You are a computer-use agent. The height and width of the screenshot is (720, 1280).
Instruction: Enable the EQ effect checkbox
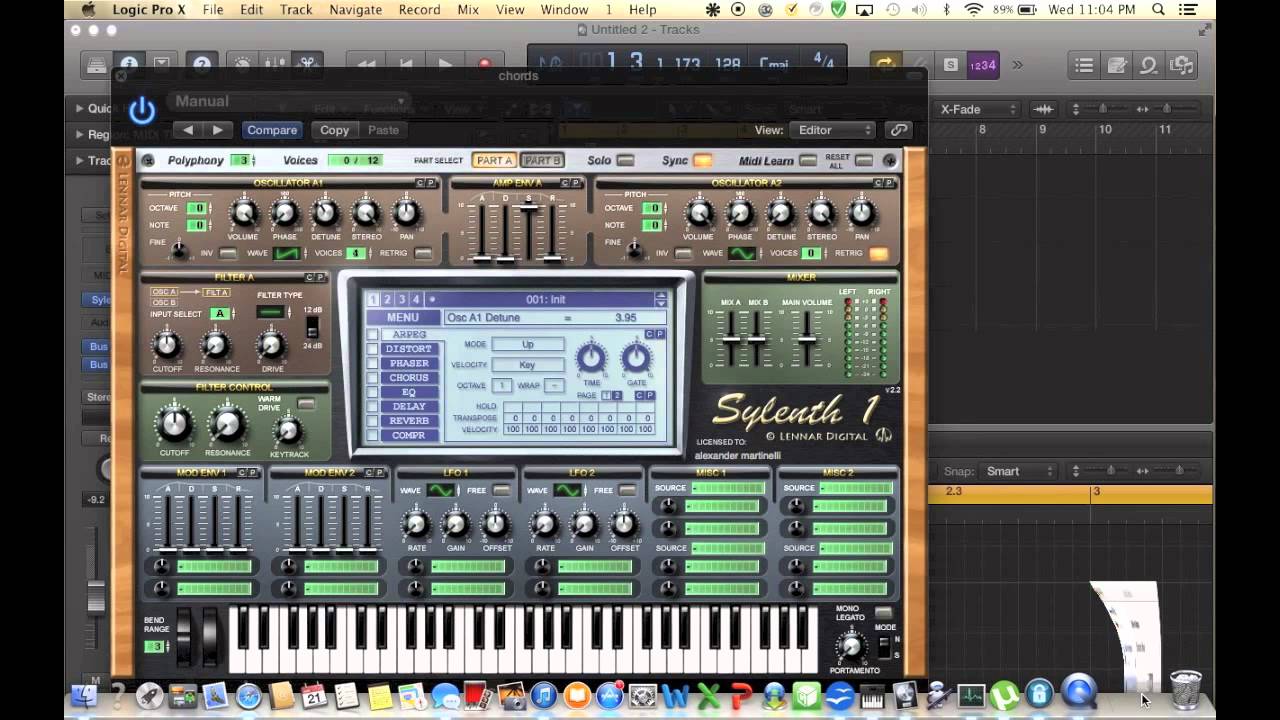(x=372, y=392)
